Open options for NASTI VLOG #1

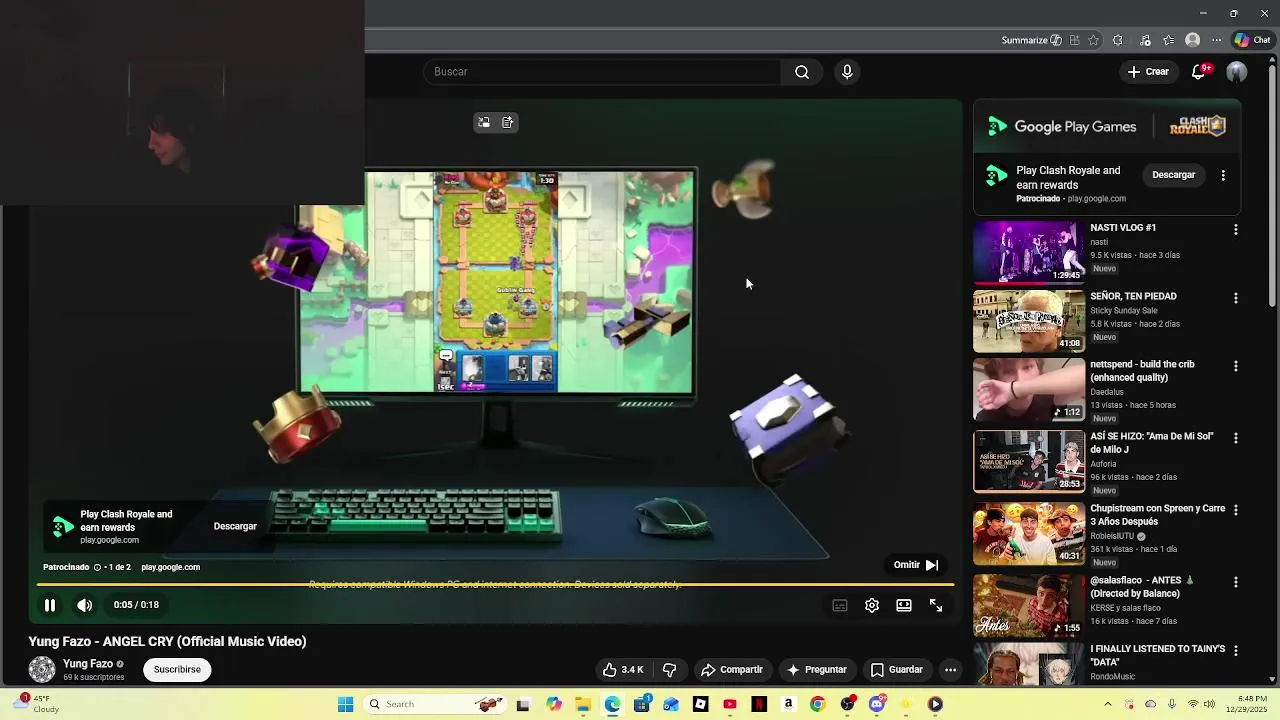pos(1236,230)
